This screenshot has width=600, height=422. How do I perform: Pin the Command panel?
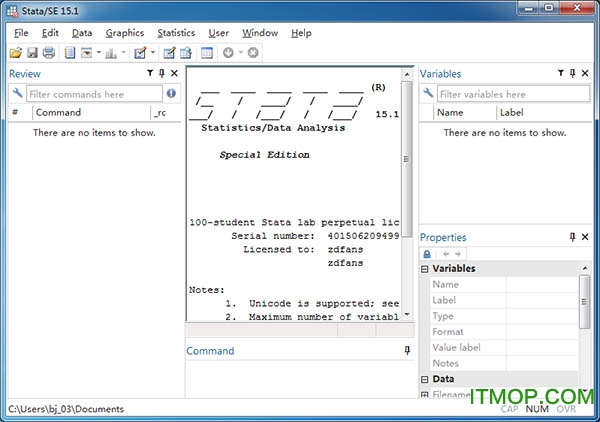point(407,350)
